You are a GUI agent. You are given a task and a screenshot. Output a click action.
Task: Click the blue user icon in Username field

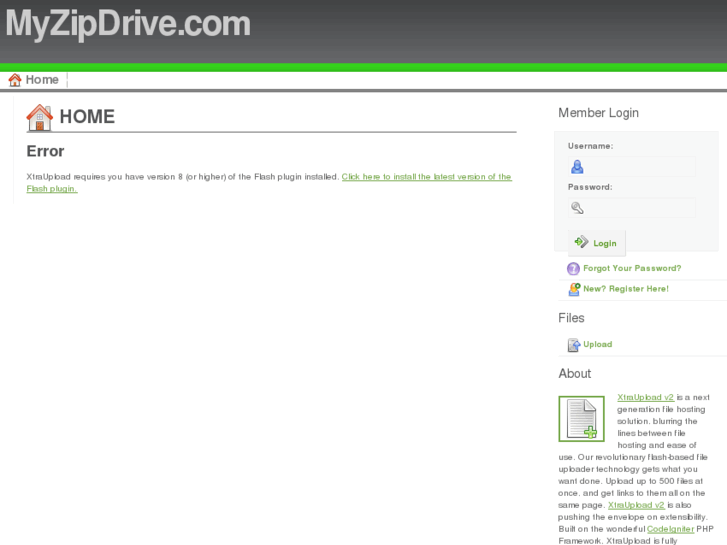point(577,167)
